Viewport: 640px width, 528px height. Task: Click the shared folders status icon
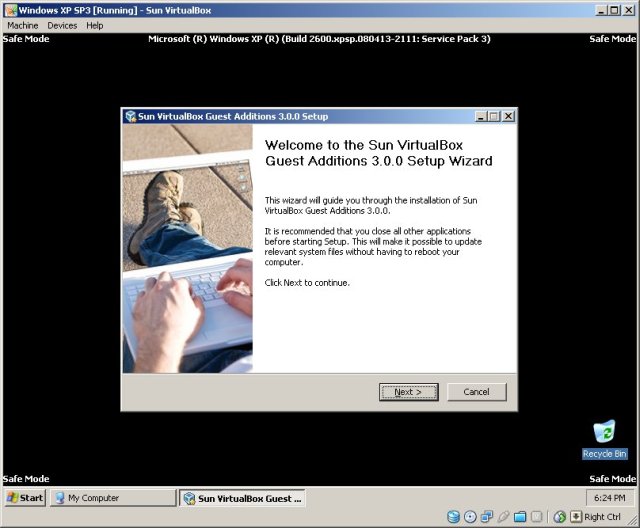click(x=520, y=517)
